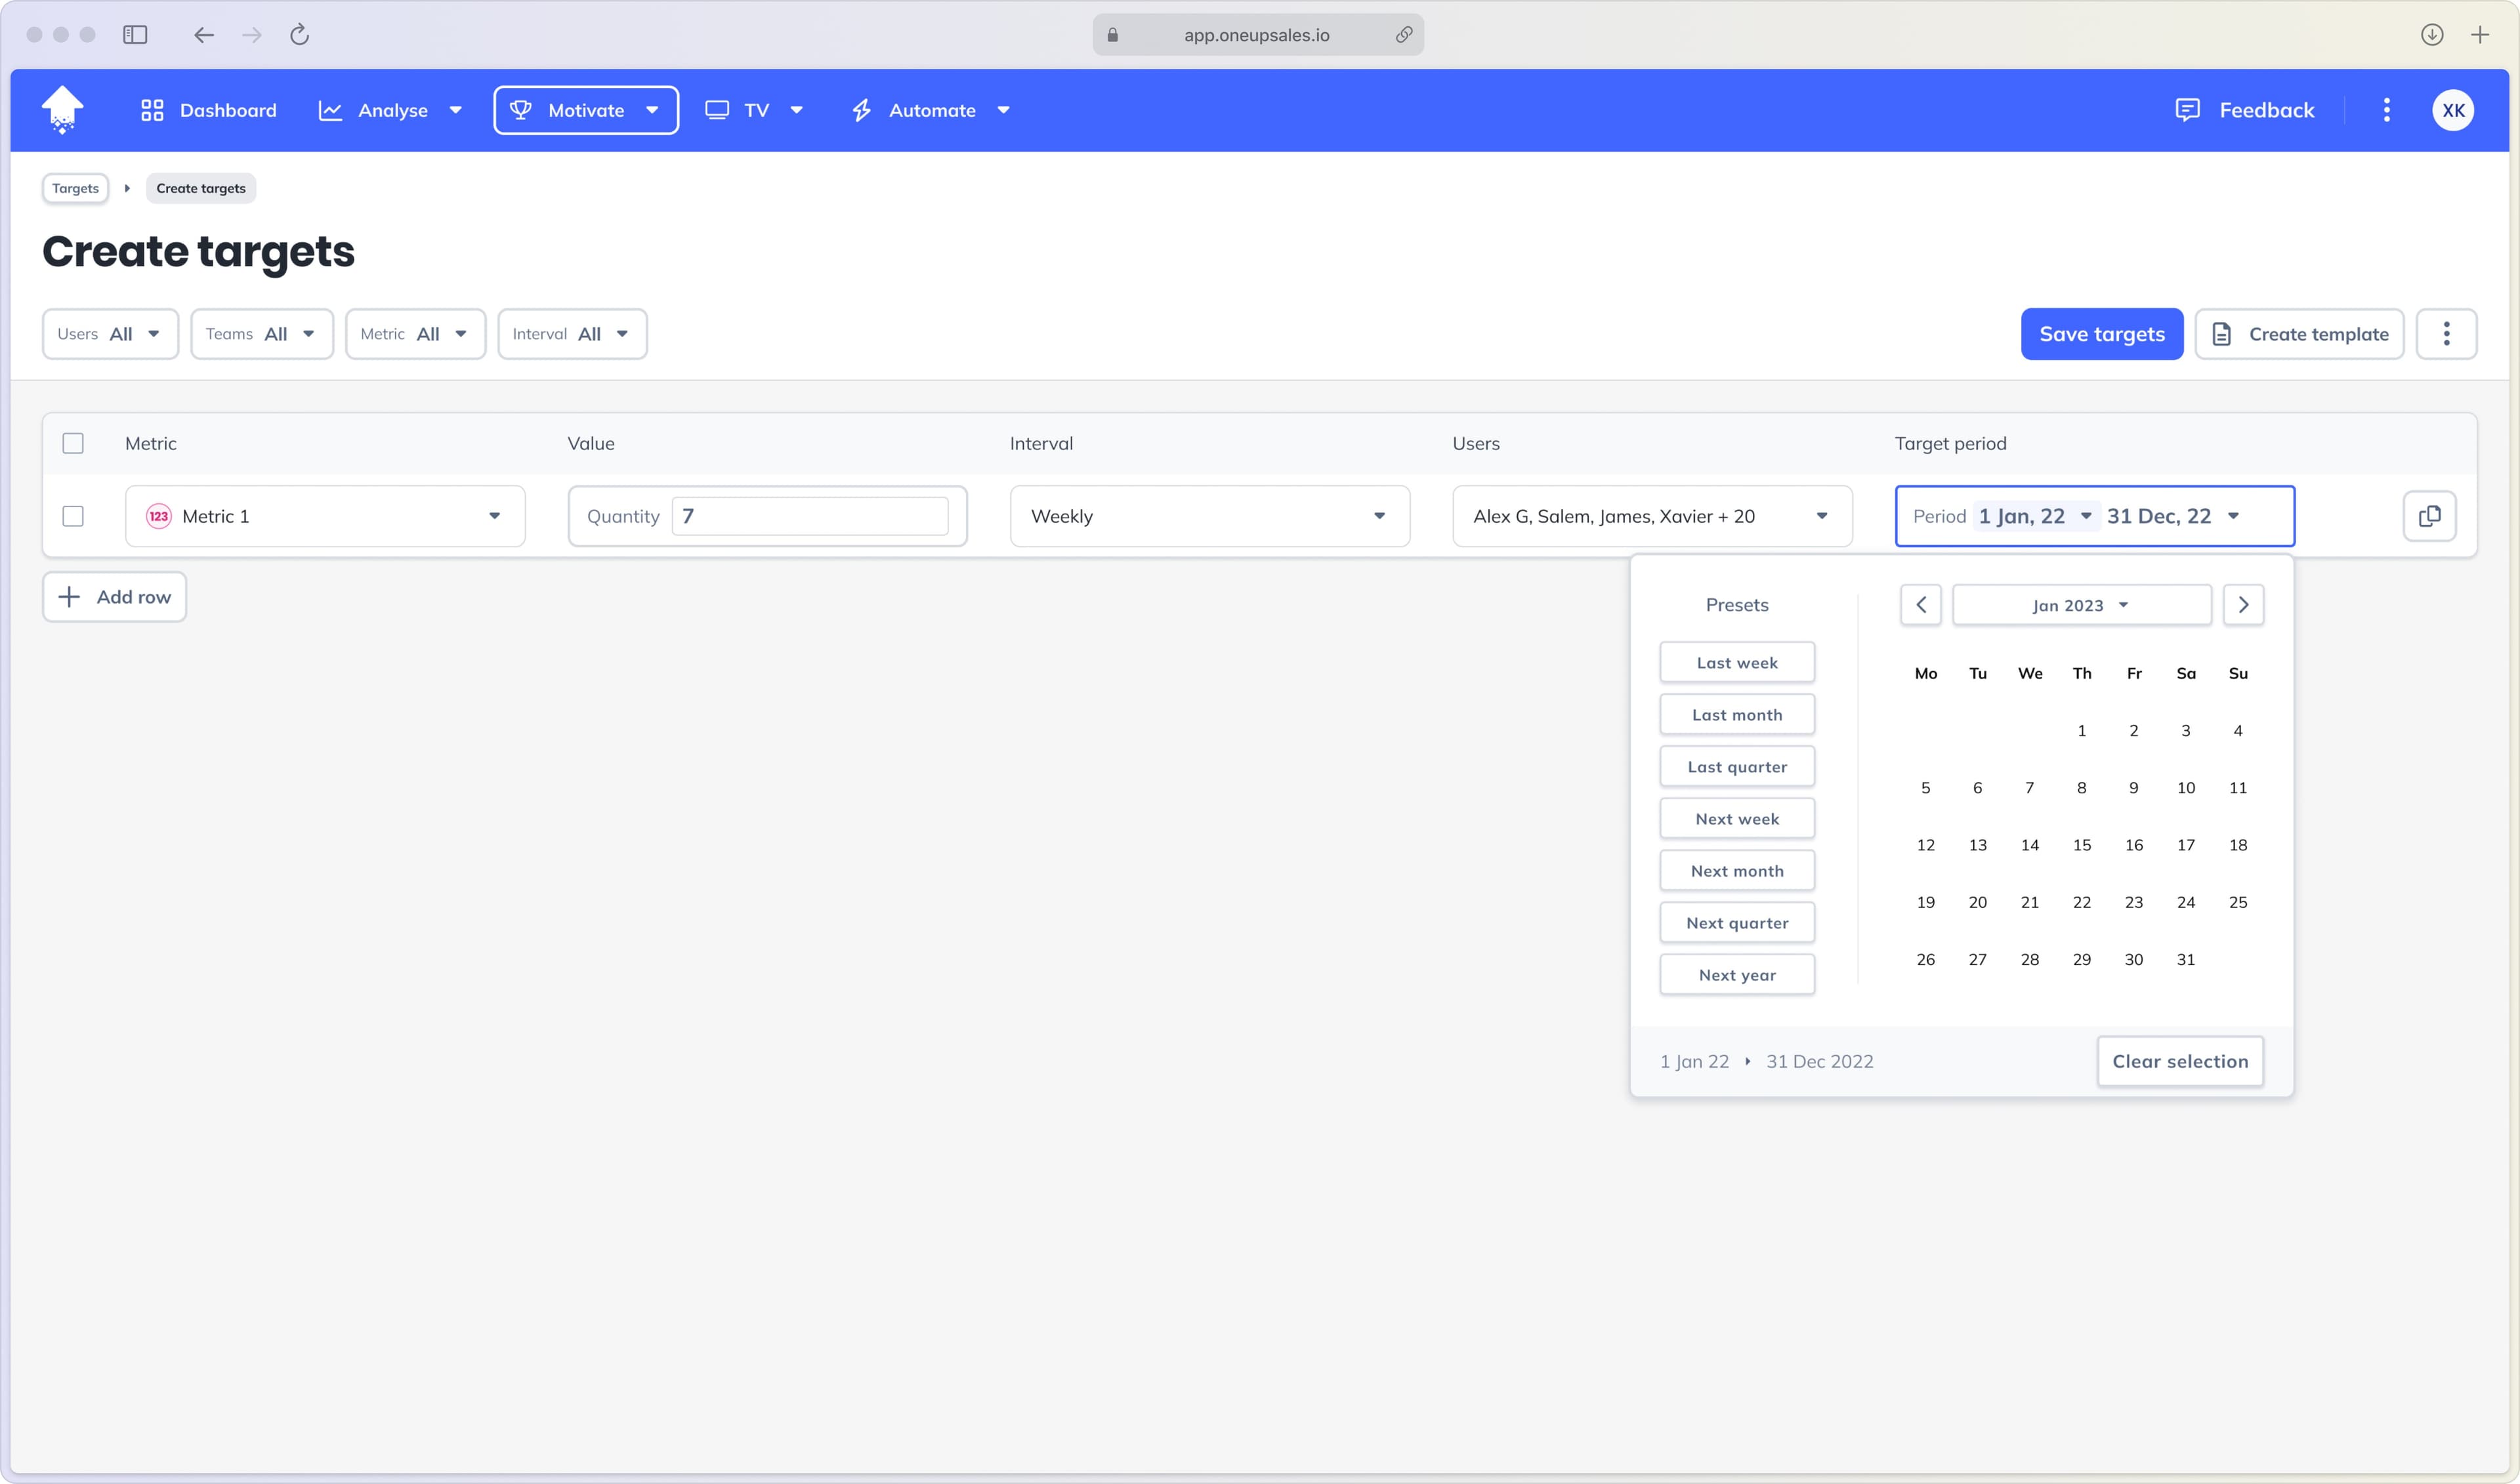Screen dimensions: 2520x1484
Task: Open a new browser tab with plus
Action: coord(2480,35)
